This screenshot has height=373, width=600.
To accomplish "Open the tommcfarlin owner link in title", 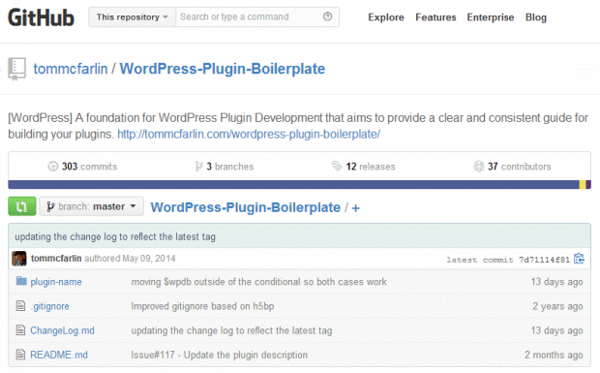I will coord(70,69).
